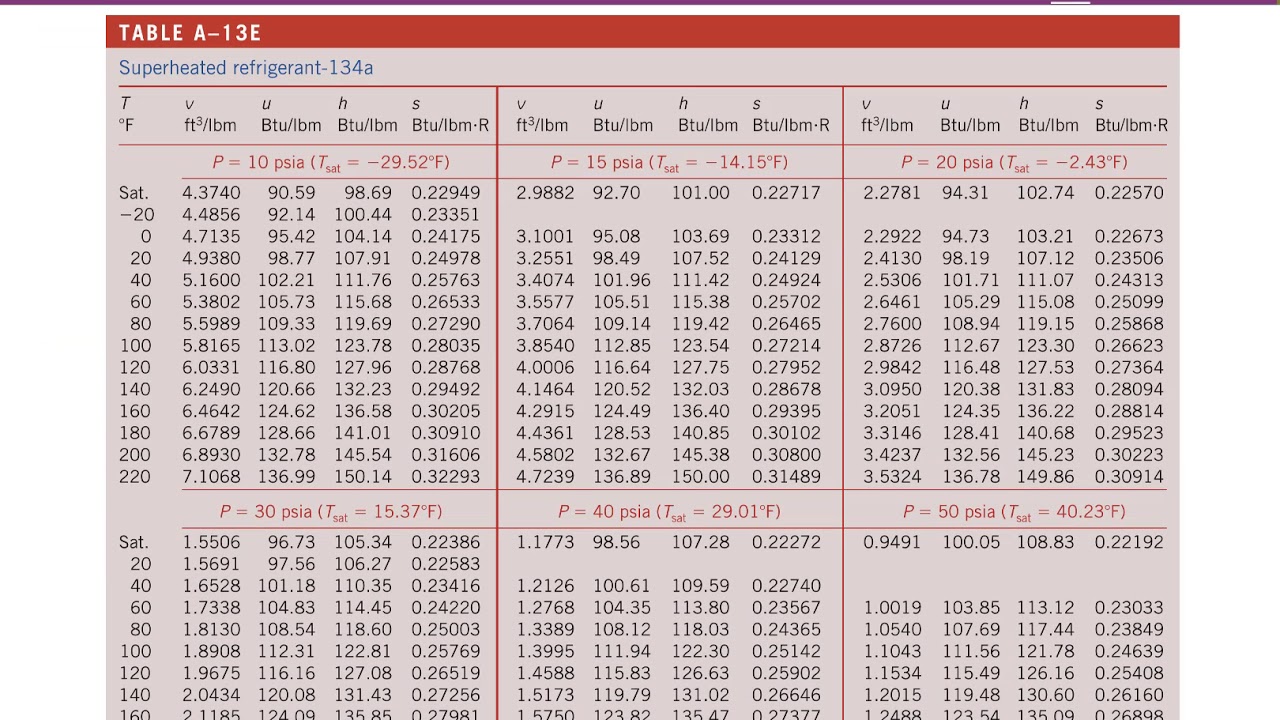This screenshot has width=1280, height=720.
Task: Click the enthalpy value 131.43
Action: (363, 694)
